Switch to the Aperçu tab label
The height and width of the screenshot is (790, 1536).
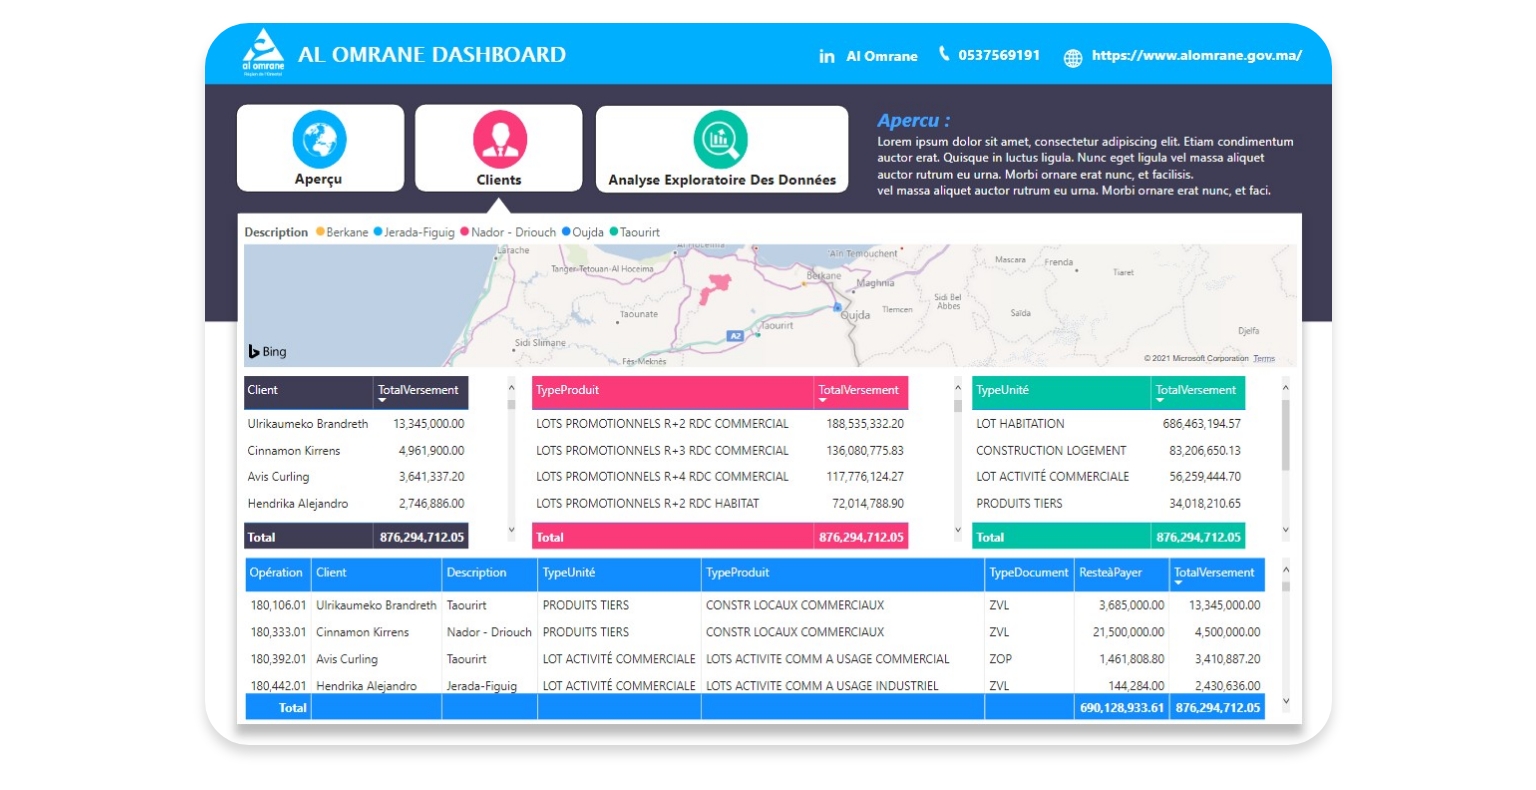pos(318,180)
